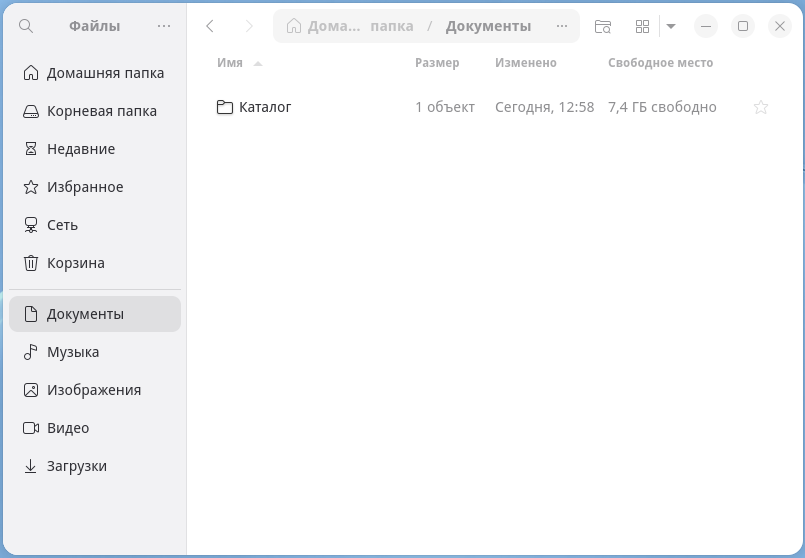Minimize the Файлы window
This screenshot has height=558, width=805.
pyautogui.click(x=706, y=26)
